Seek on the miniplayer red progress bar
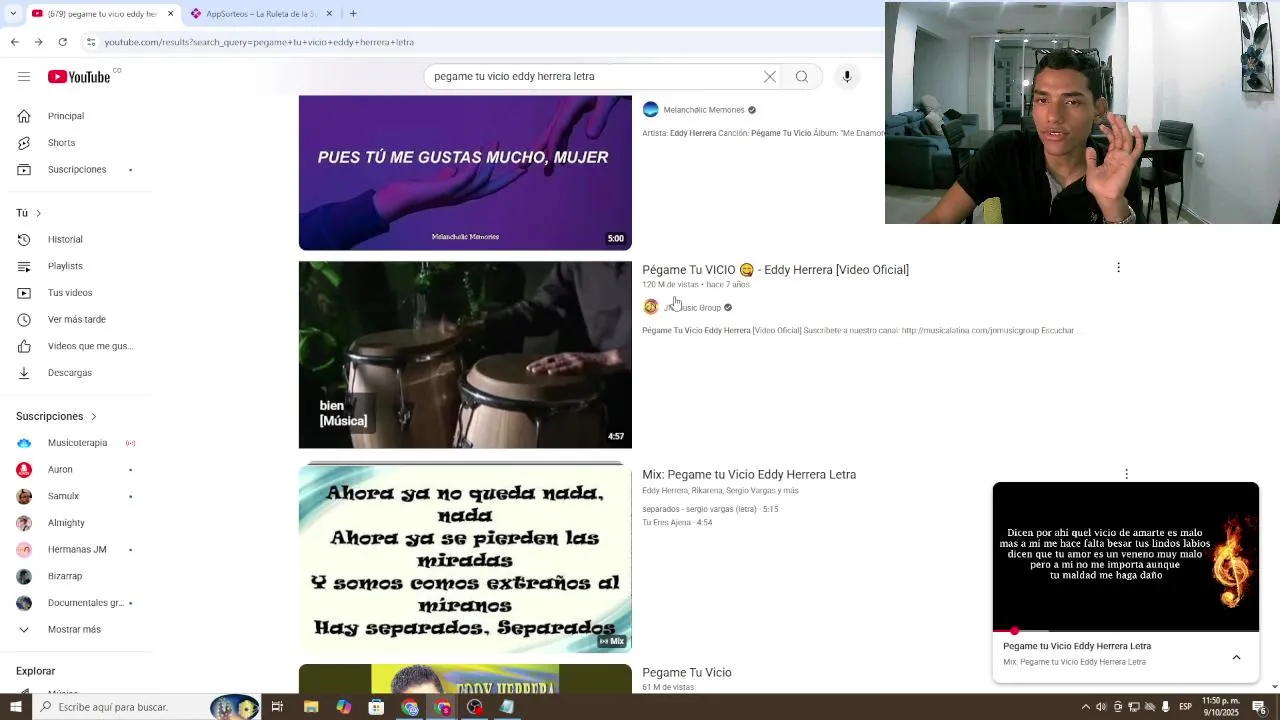Image resolution: width=1280 pixels, height=720 pixels. click(1126, 631)
